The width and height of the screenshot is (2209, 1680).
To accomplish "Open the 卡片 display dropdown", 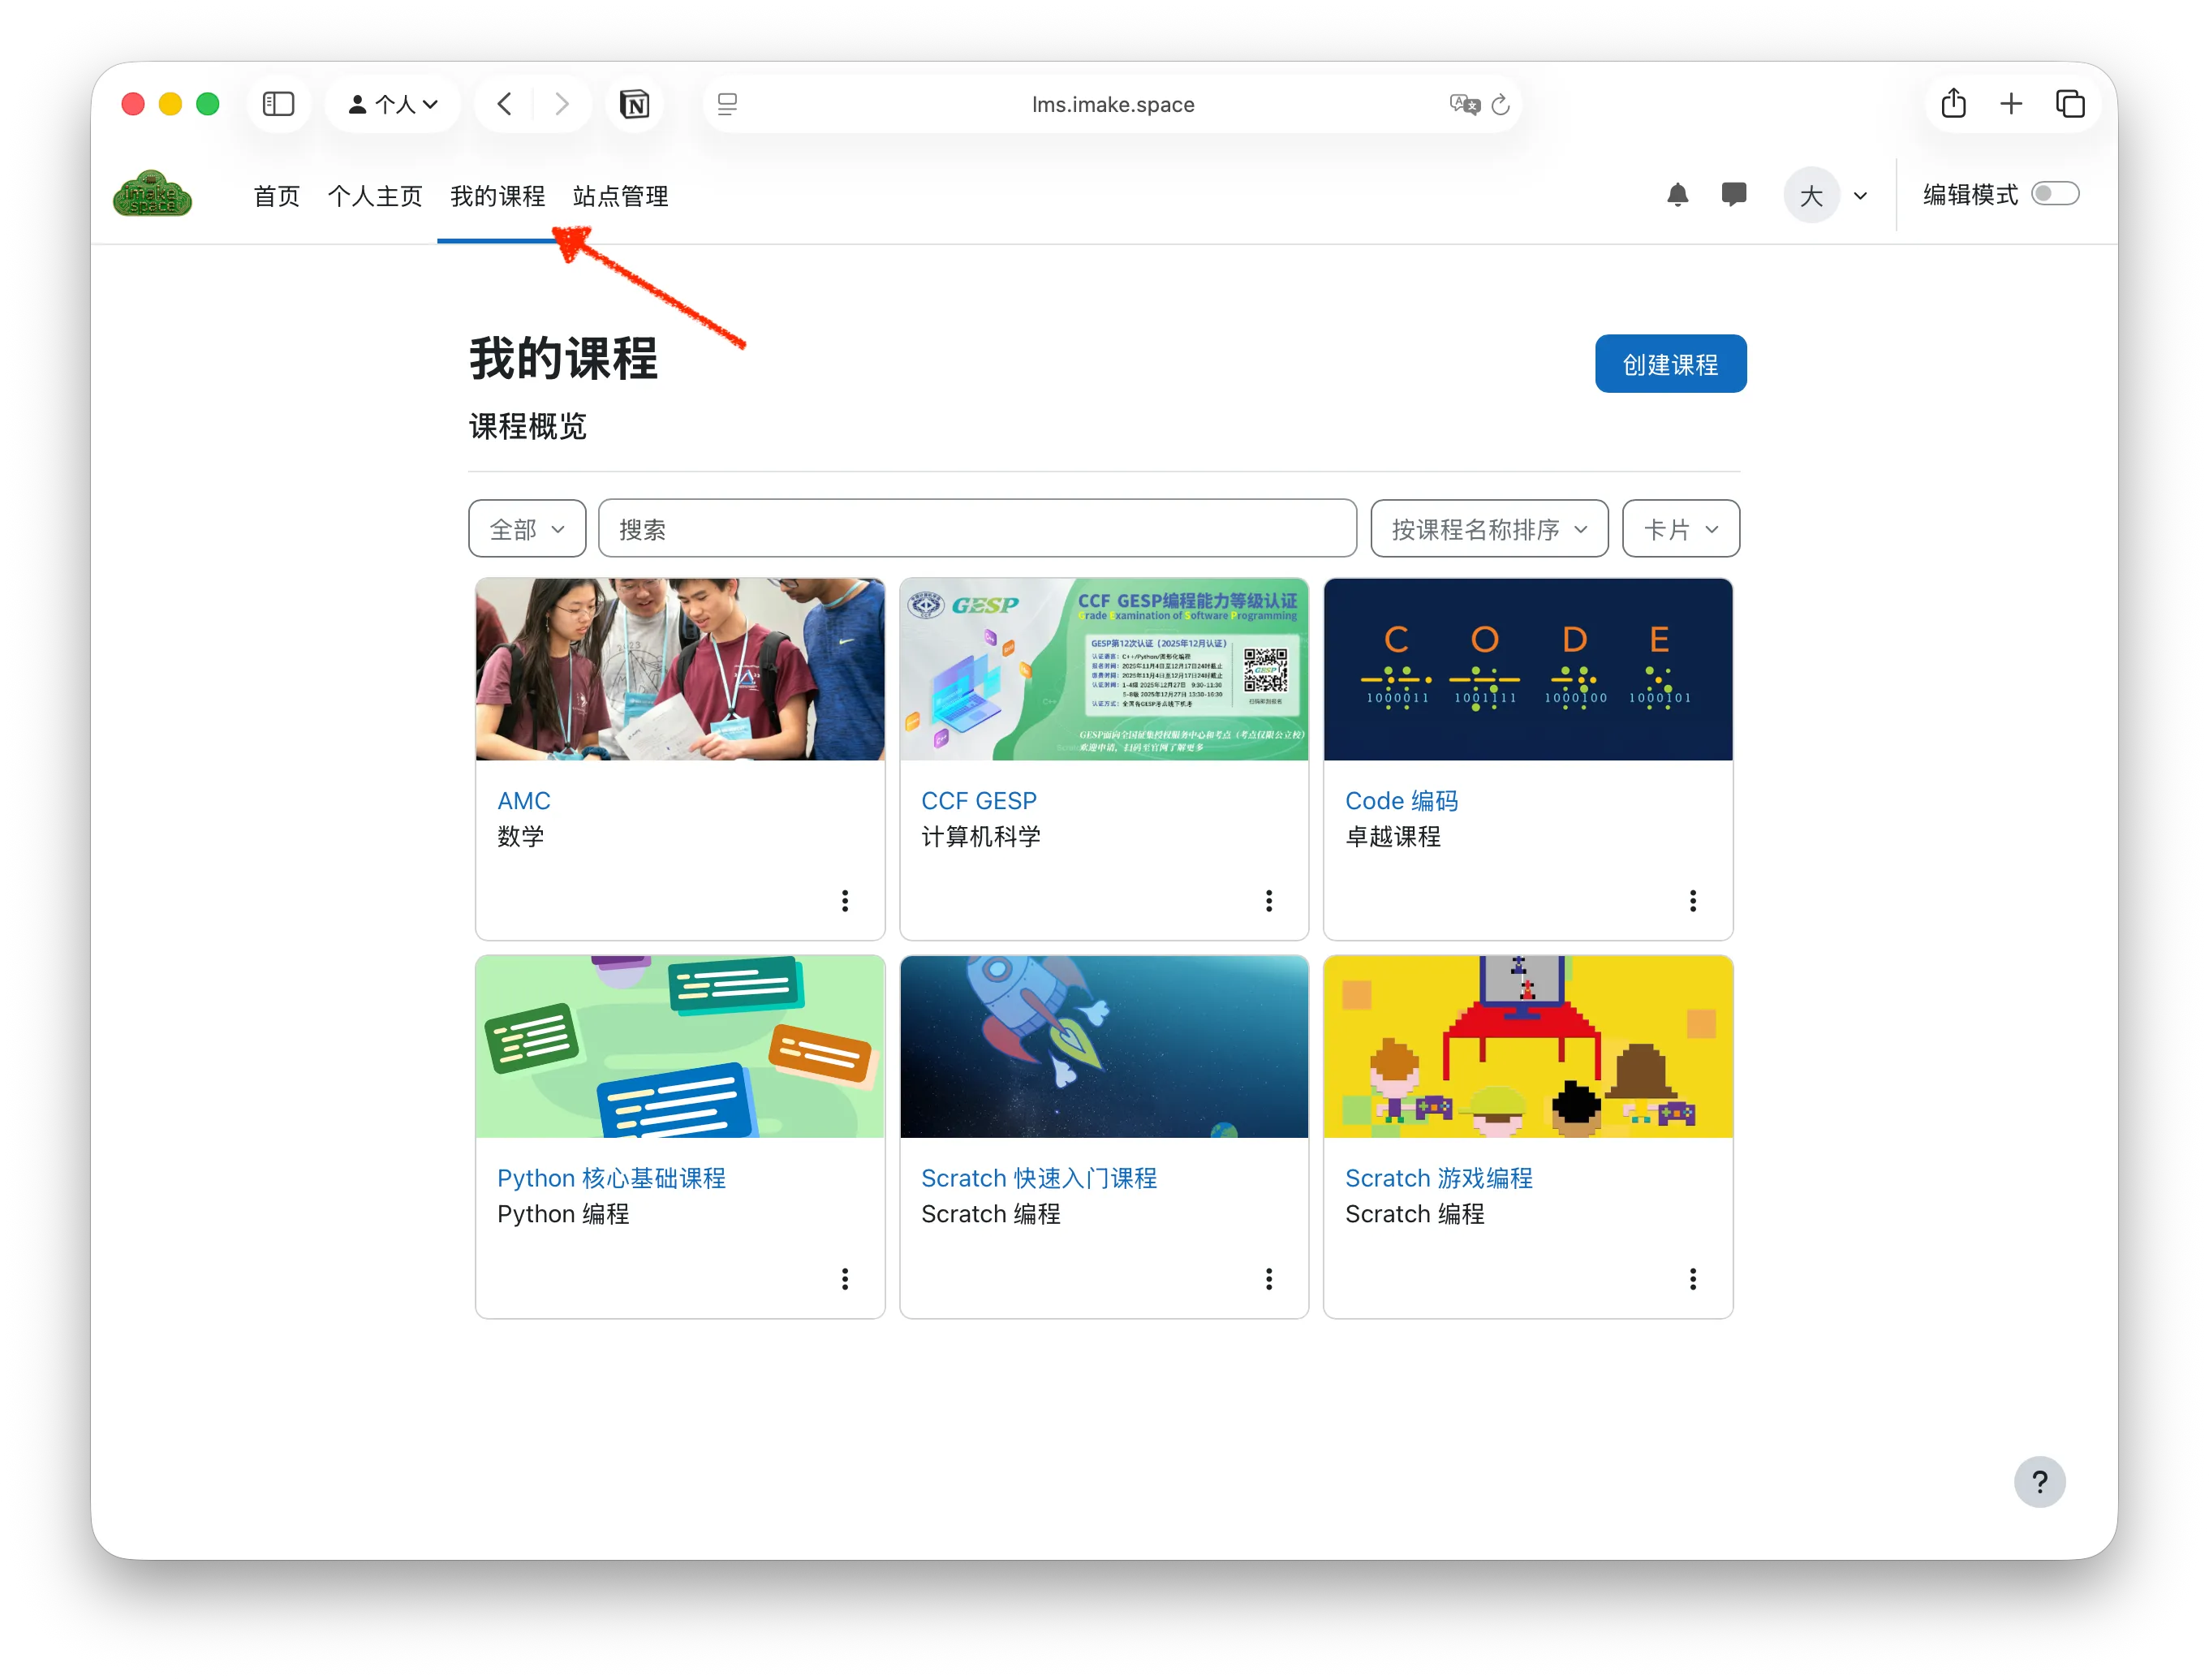I will pyautogui.click(x=1680, y=528).
